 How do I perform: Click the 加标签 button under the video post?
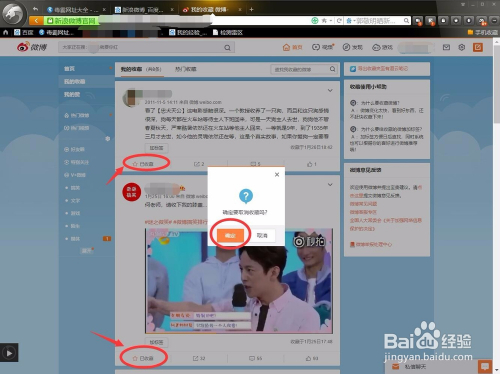(x=156, y=342)
